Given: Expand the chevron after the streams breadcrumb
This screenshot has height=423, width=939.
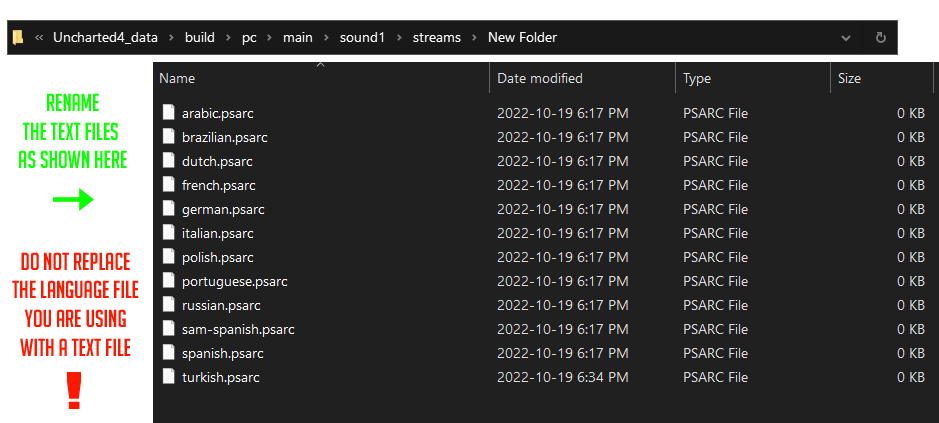Looking at the screenshot, I should pyautogui.click(x=474, y=37).
